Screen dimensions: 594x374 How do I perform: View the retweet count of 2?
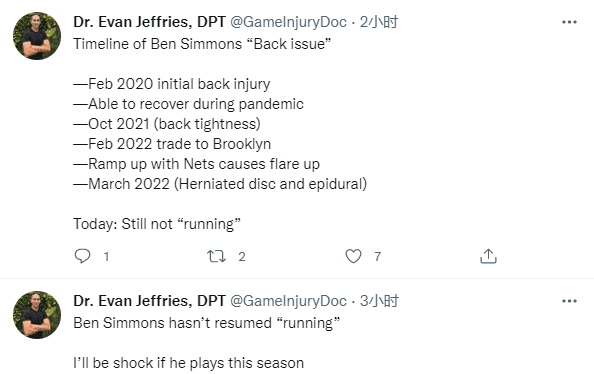click(242, 257)
